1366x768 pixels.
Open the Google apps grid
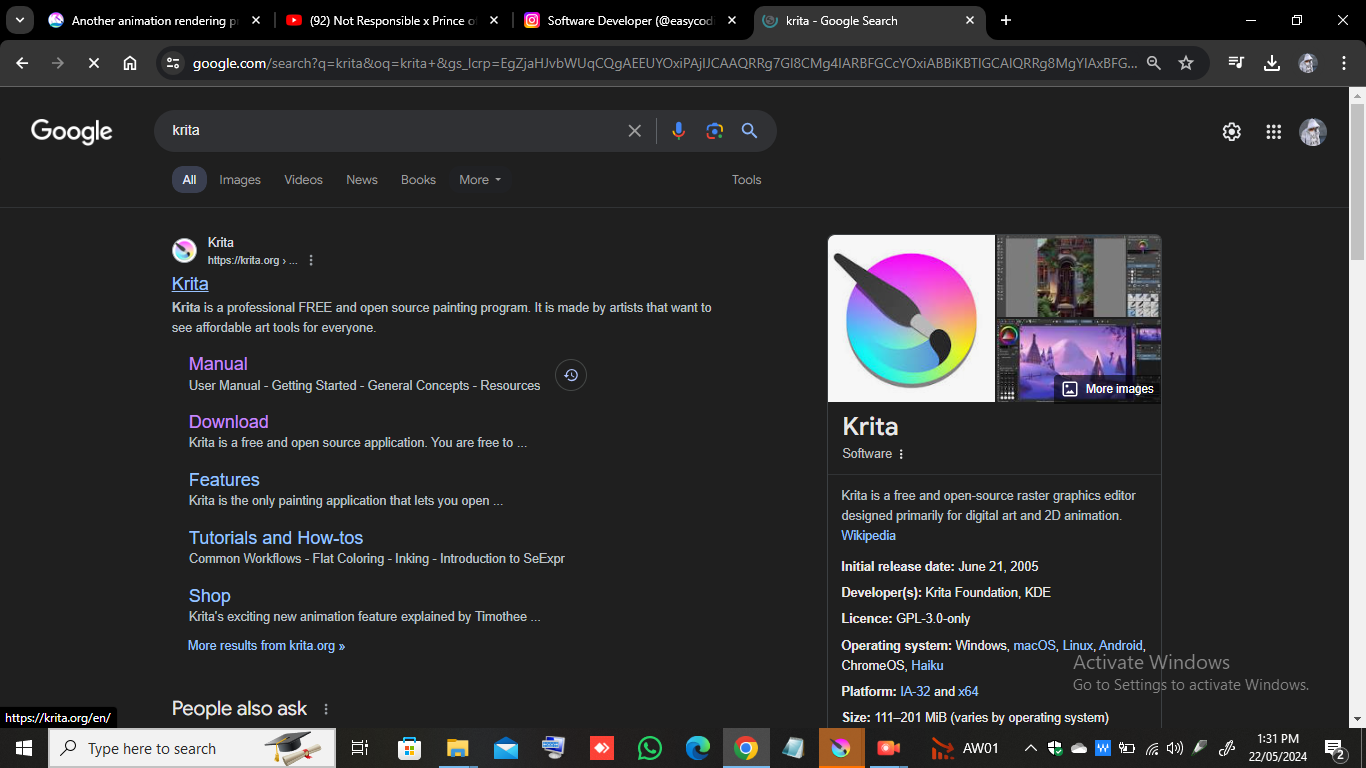click(1273, 132)
